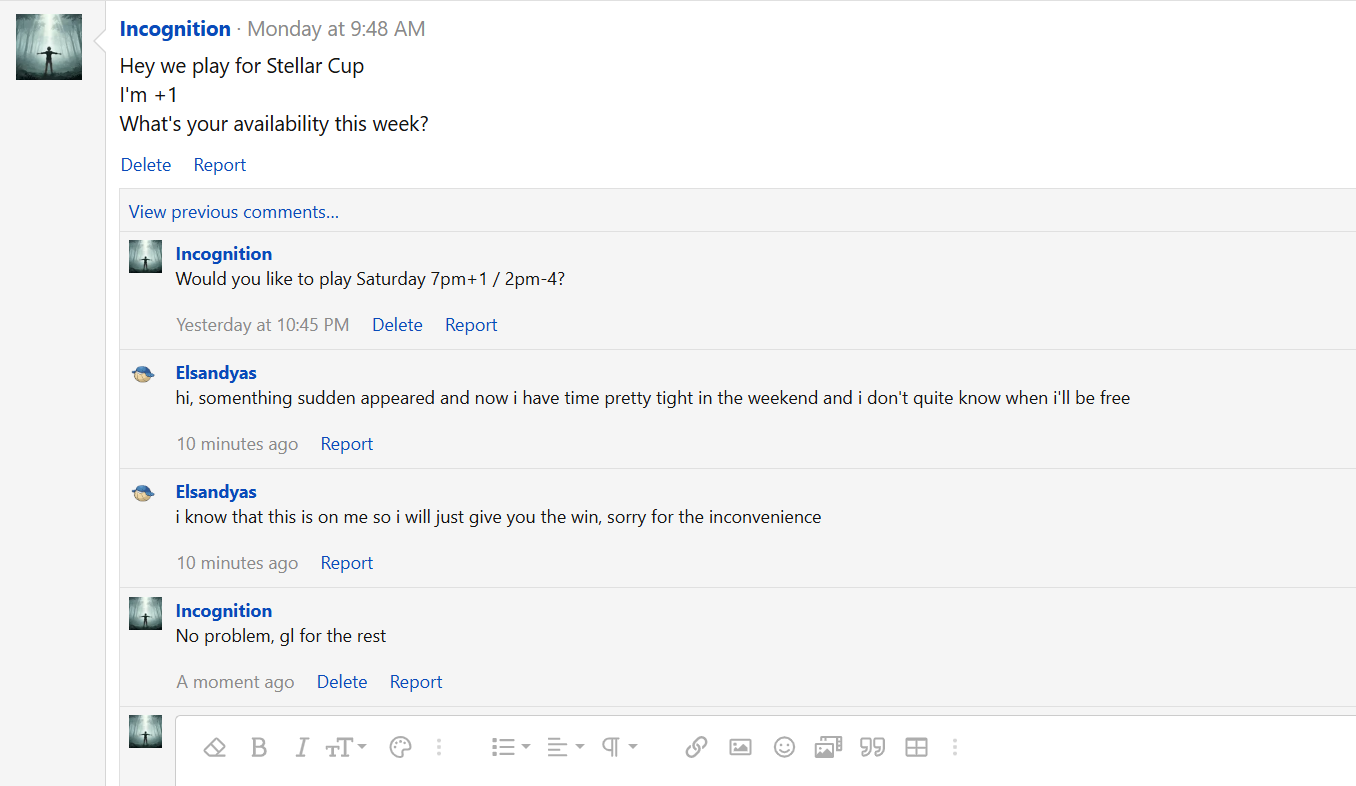Delete the 'No problem, gl' comment
The image size is (1356, 786).
[x=342, y=682]
